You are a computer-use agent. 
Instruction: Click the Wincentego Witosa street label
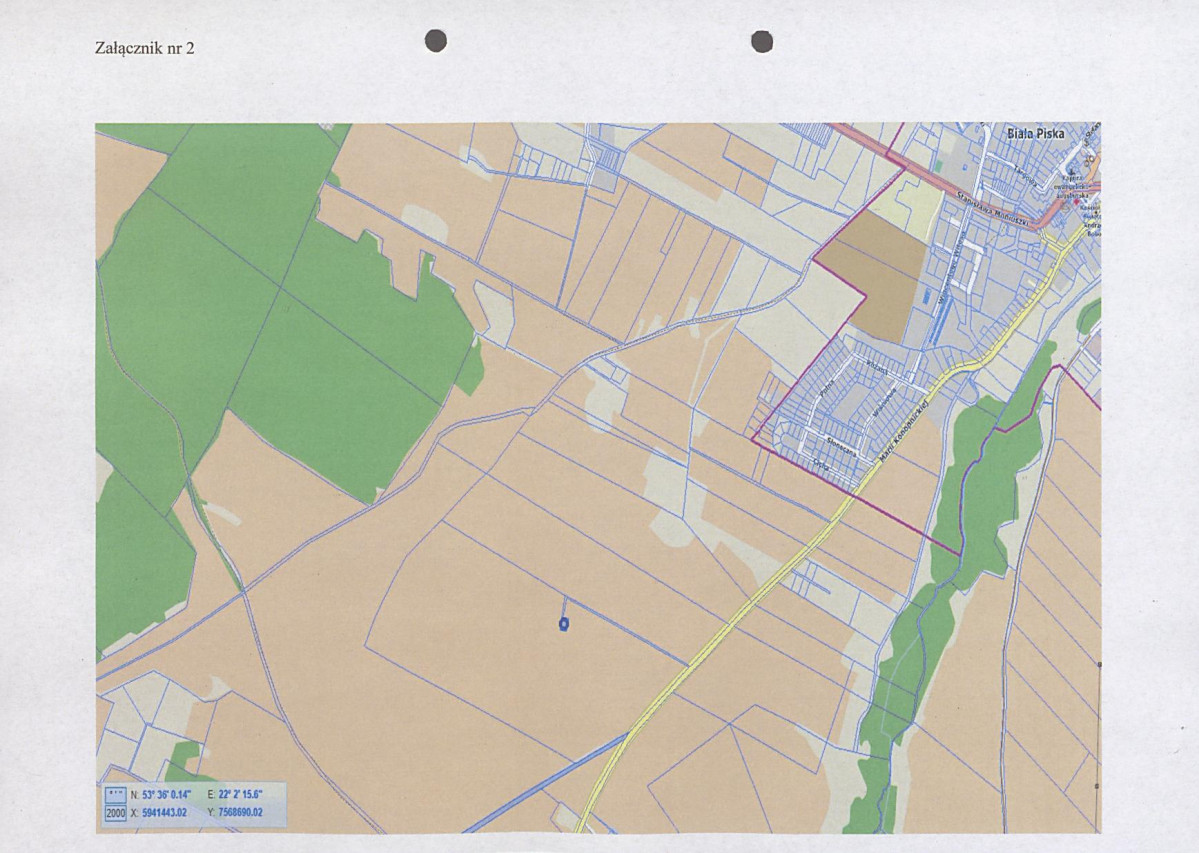951,269
